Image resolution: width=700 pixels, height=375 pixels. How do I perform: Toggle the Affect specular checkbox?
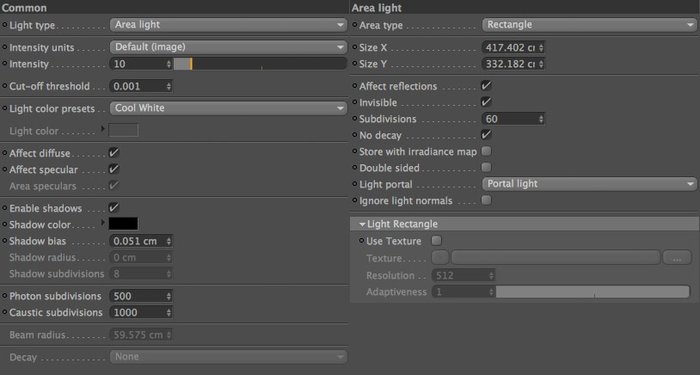[x=114, y=169]
